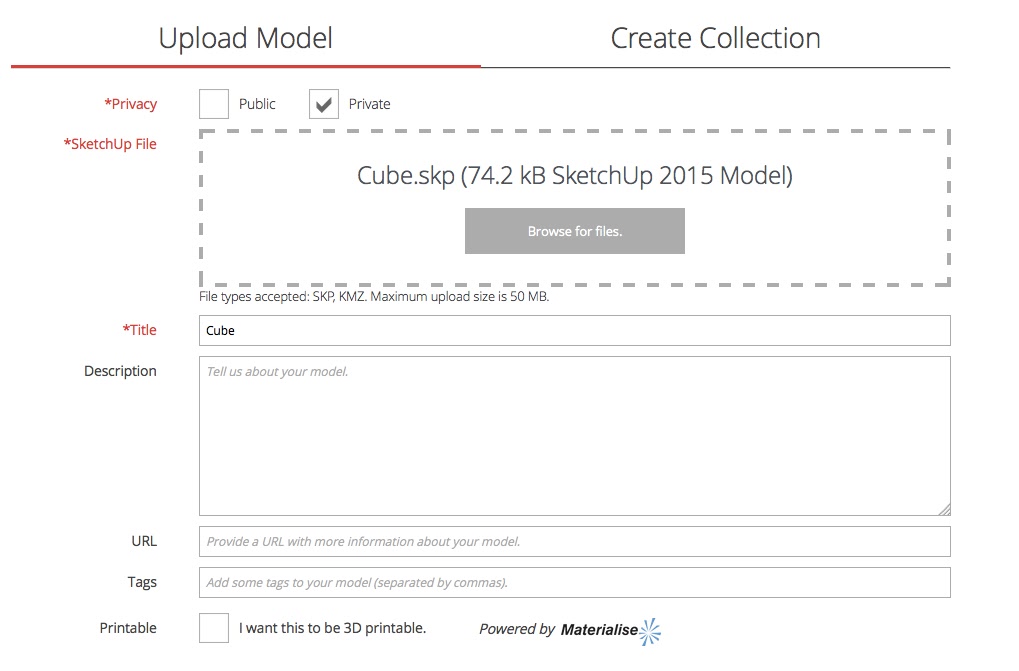Click the Description text area
This screenshot has width=1019, height=671.
[x=575, y=435]
